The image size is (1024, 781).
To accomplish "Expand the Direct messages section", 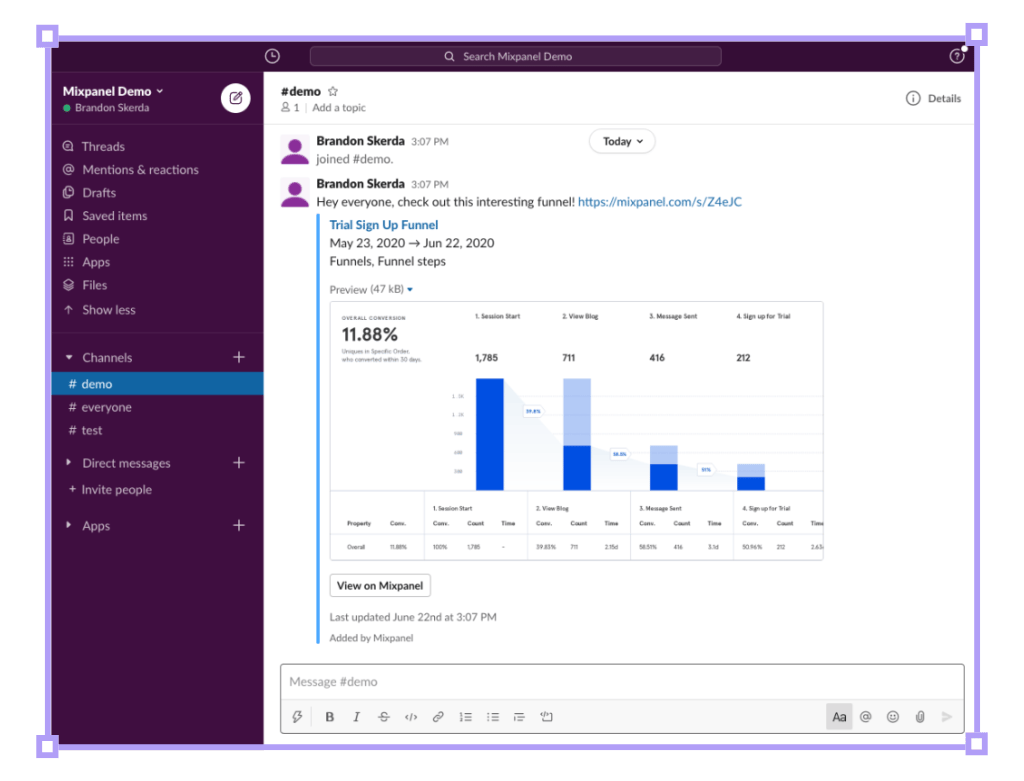I will pos(69,462).
